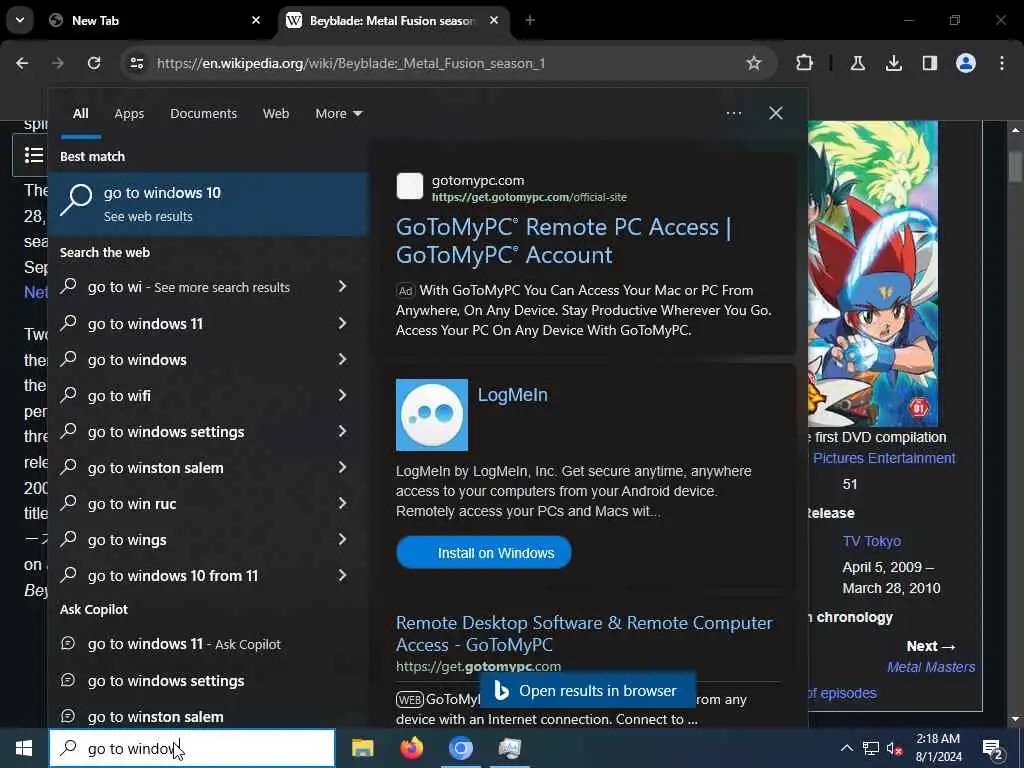The height and width of the screenshot is (768, 1024).
Task: Switch to Web search filter
Action: tap(276, 114)
